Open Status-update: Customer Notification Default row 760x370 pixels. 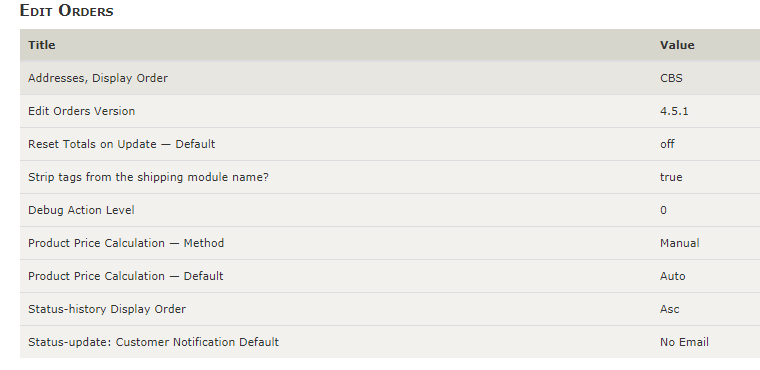tap(390, 342)
